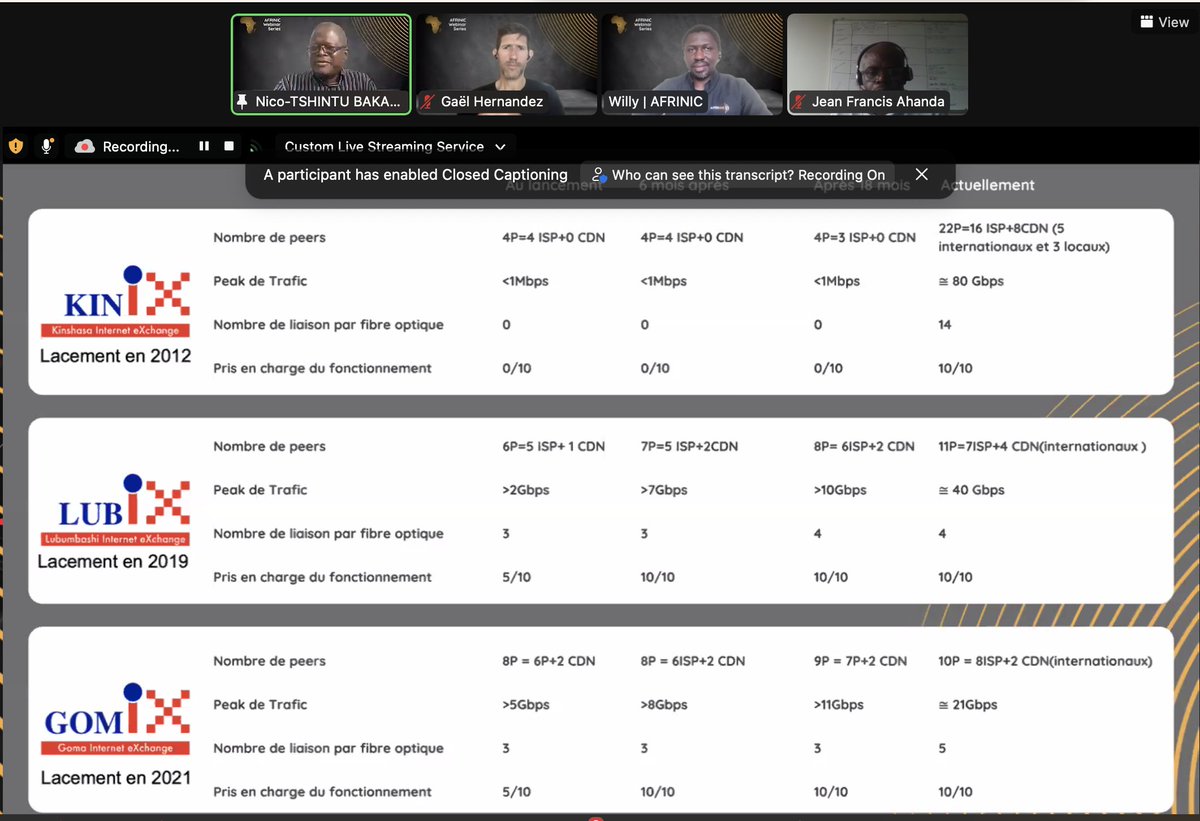The width and height of the screenshot is (1200, 821).
Task: Expand Custom Live Streaming Service dropdown
Action: pyautogui.click(x=396, y=146)
